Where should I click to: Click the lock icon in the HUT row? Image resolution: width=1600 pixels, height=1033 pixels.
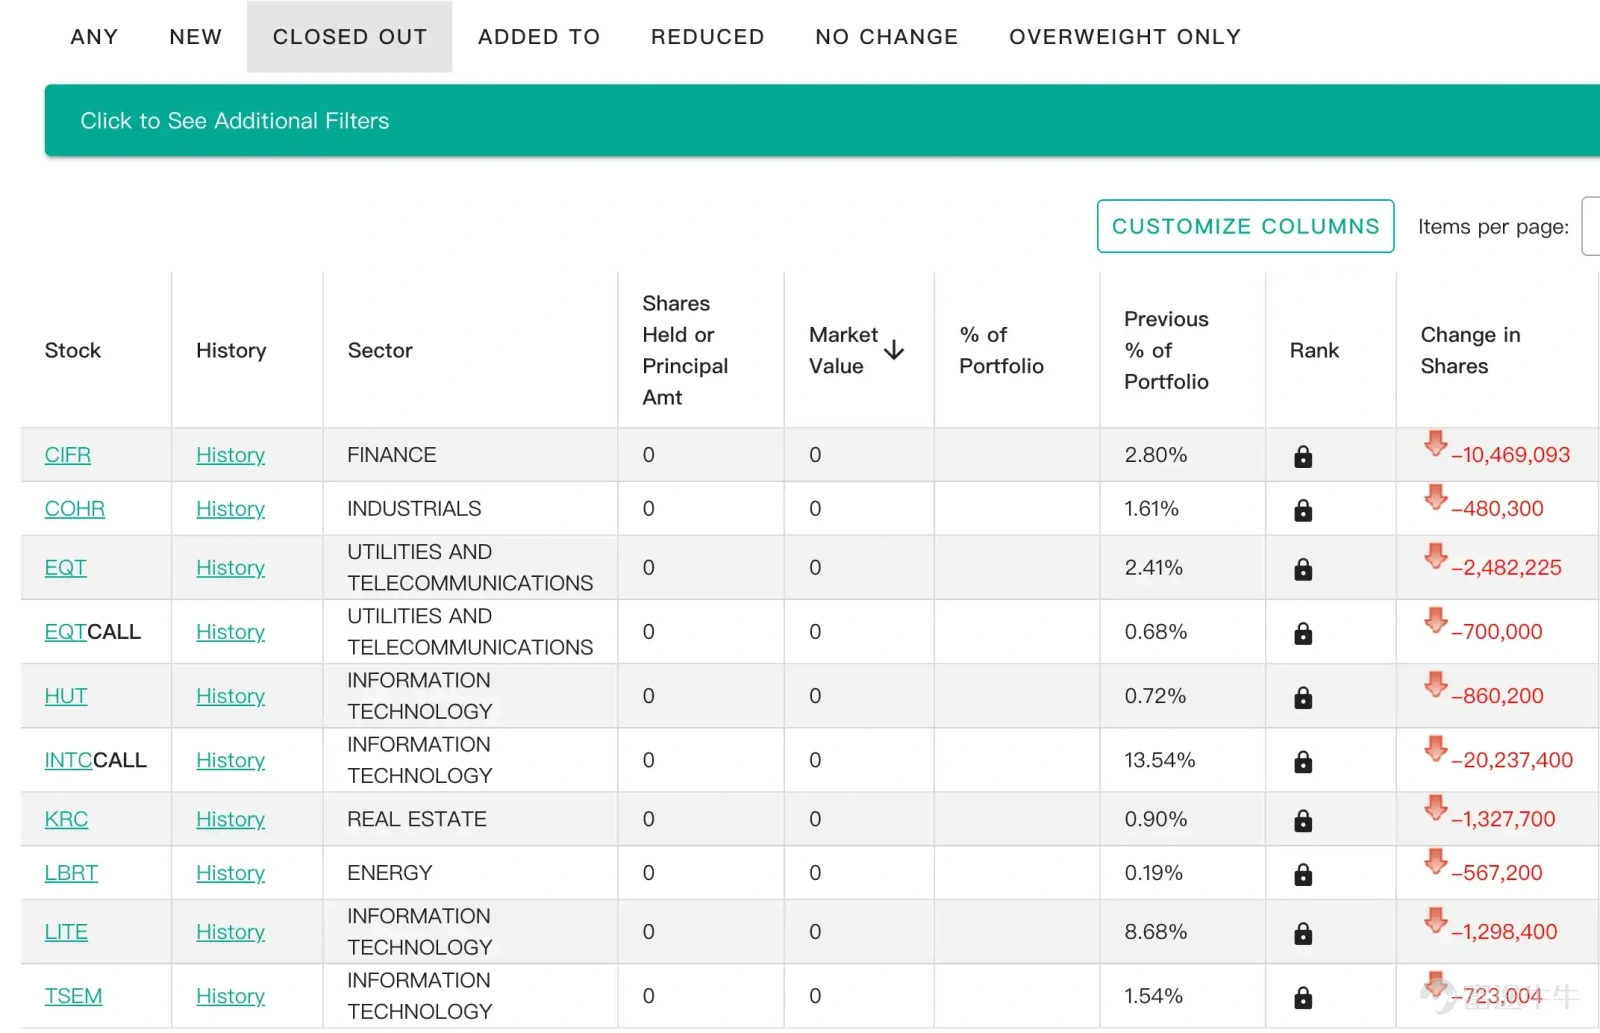tap(1302, 698)
